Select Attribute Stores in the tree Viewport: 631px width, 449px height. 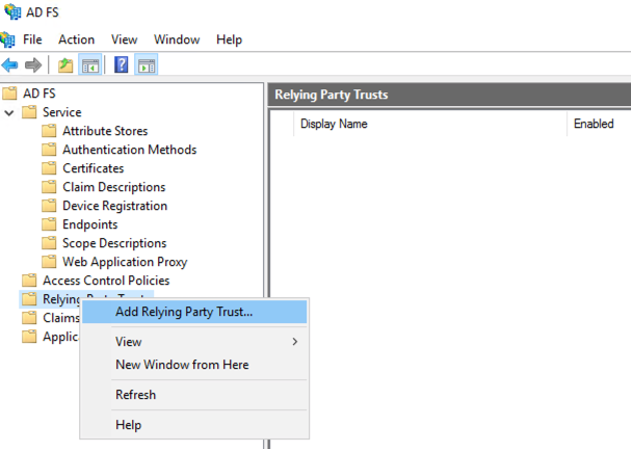pyautogui.click(x=104, y=131)
